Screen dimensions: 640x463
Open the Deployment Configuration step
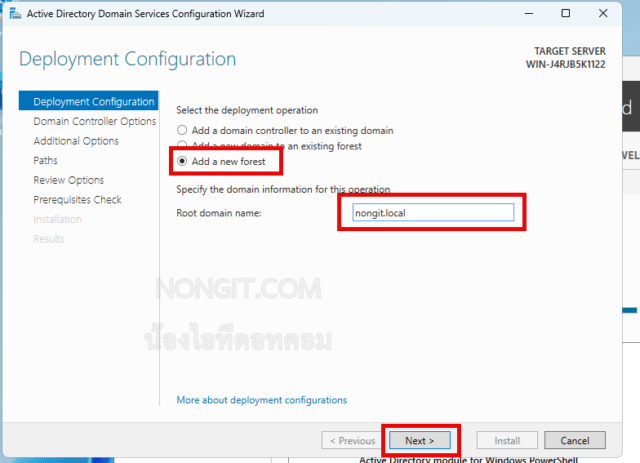(89, 101)
